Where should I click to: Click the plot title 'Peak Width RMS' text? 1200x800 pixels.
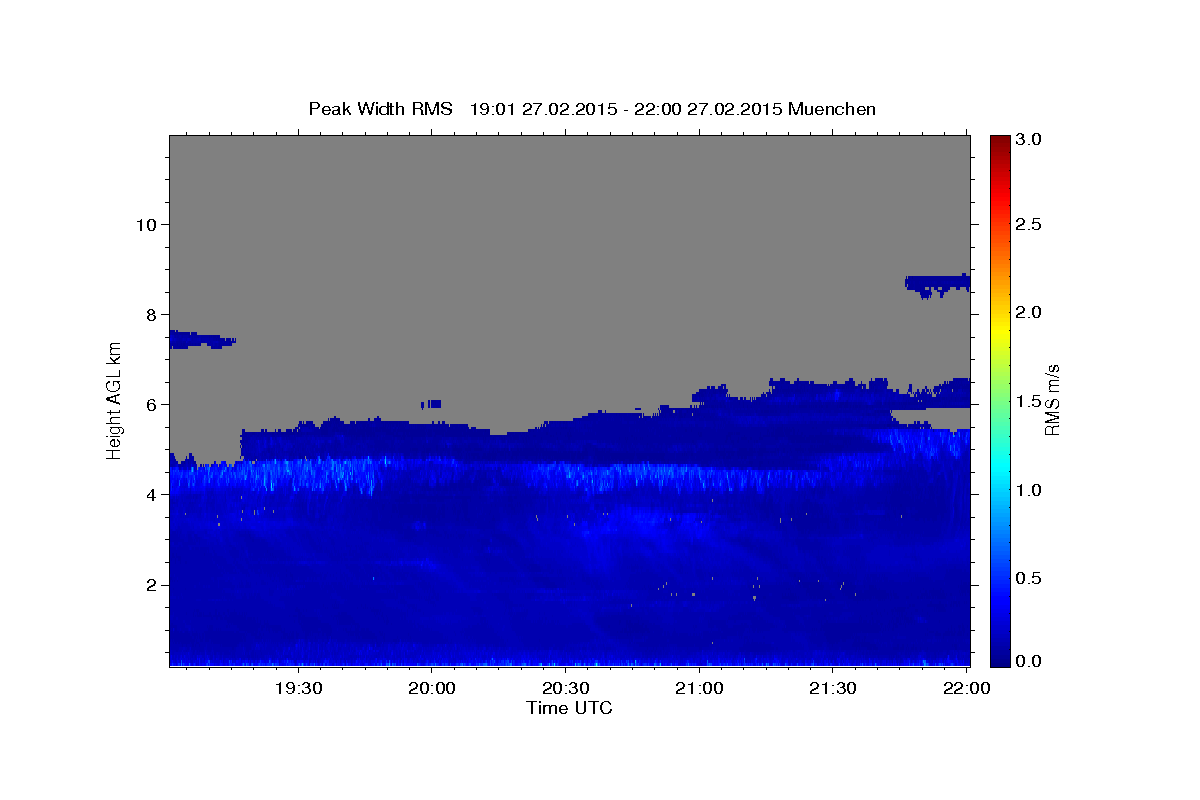[x=380, y=109]
